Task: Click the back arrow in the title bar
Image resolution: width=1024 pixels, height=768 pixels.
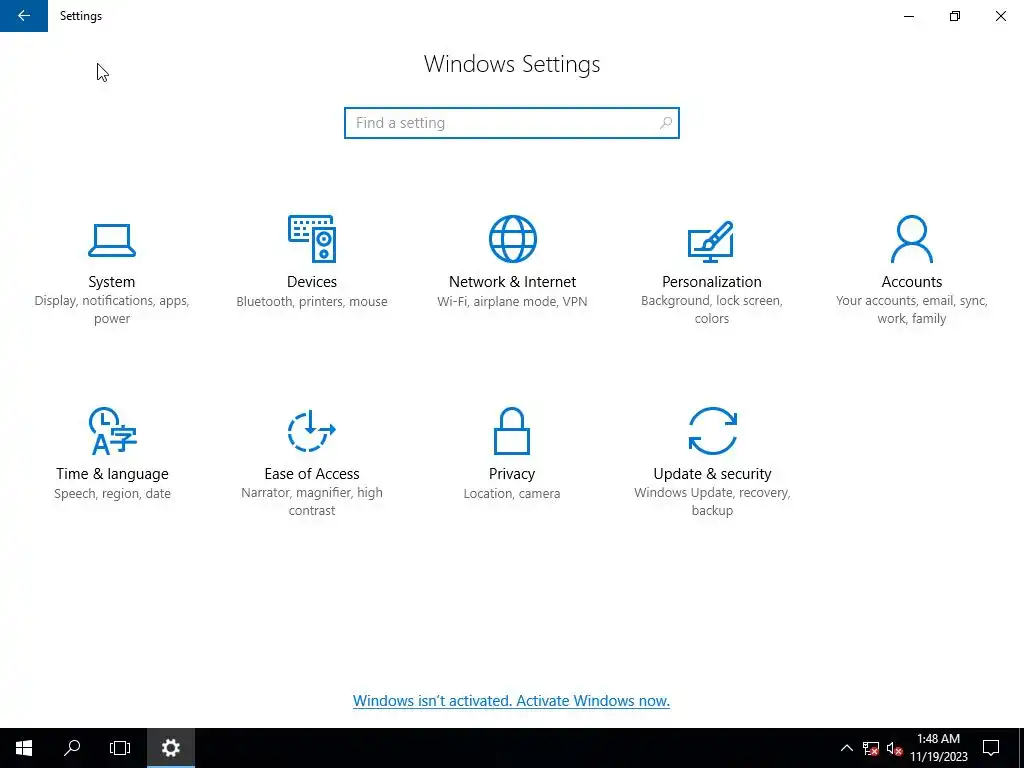Action: pos(24,16)
